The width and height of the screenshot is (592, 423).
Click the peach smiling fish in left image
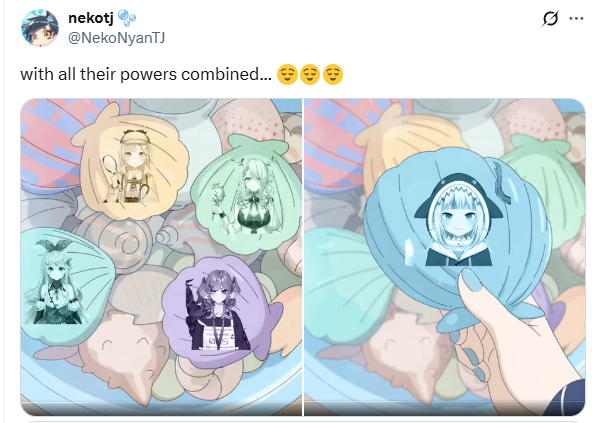pyautogui.click(x=125, y=347)
